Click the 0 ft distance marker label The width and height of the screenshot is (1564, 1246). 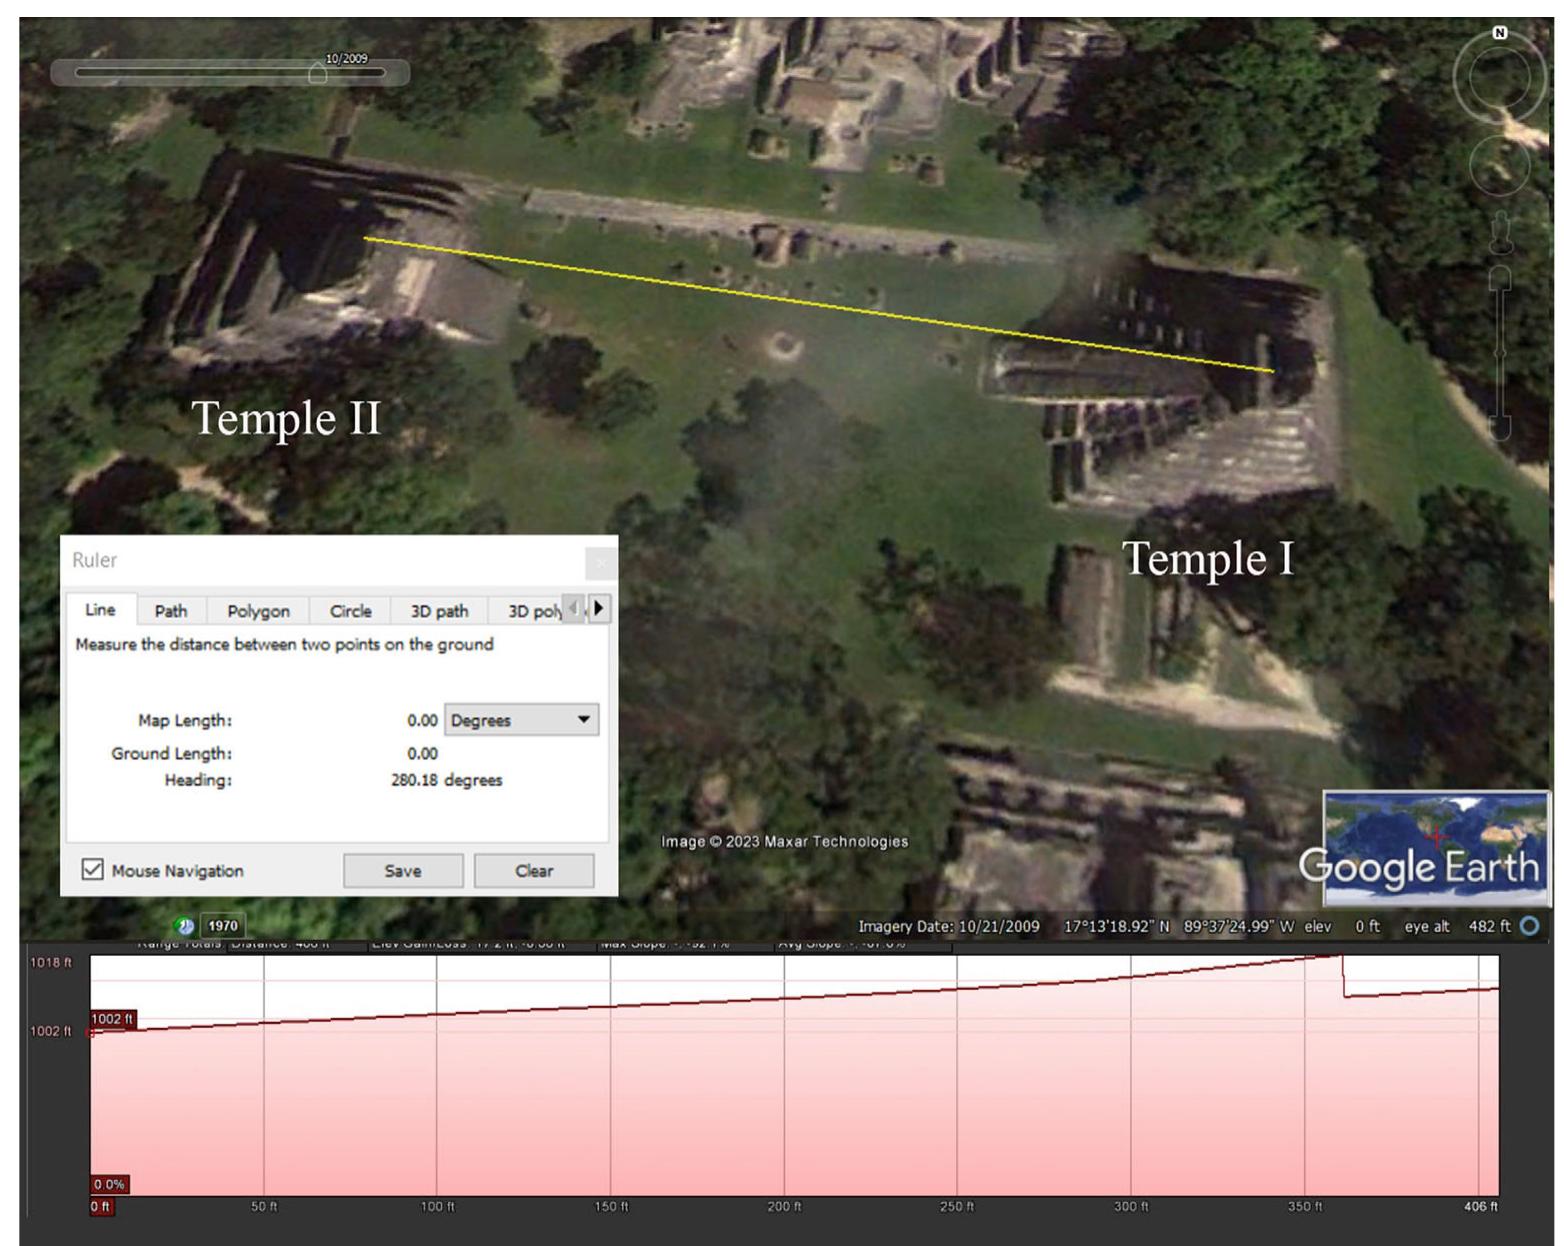tap(101, 1207)
